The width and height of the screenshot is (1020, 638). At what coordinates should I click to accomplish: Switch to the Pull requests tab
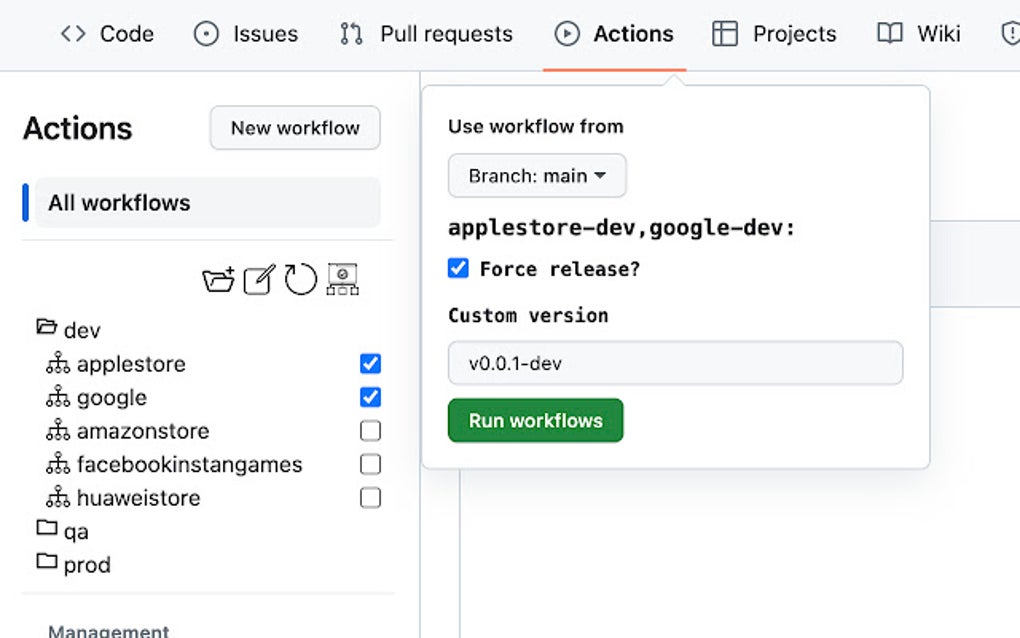[x=427, y=34]
